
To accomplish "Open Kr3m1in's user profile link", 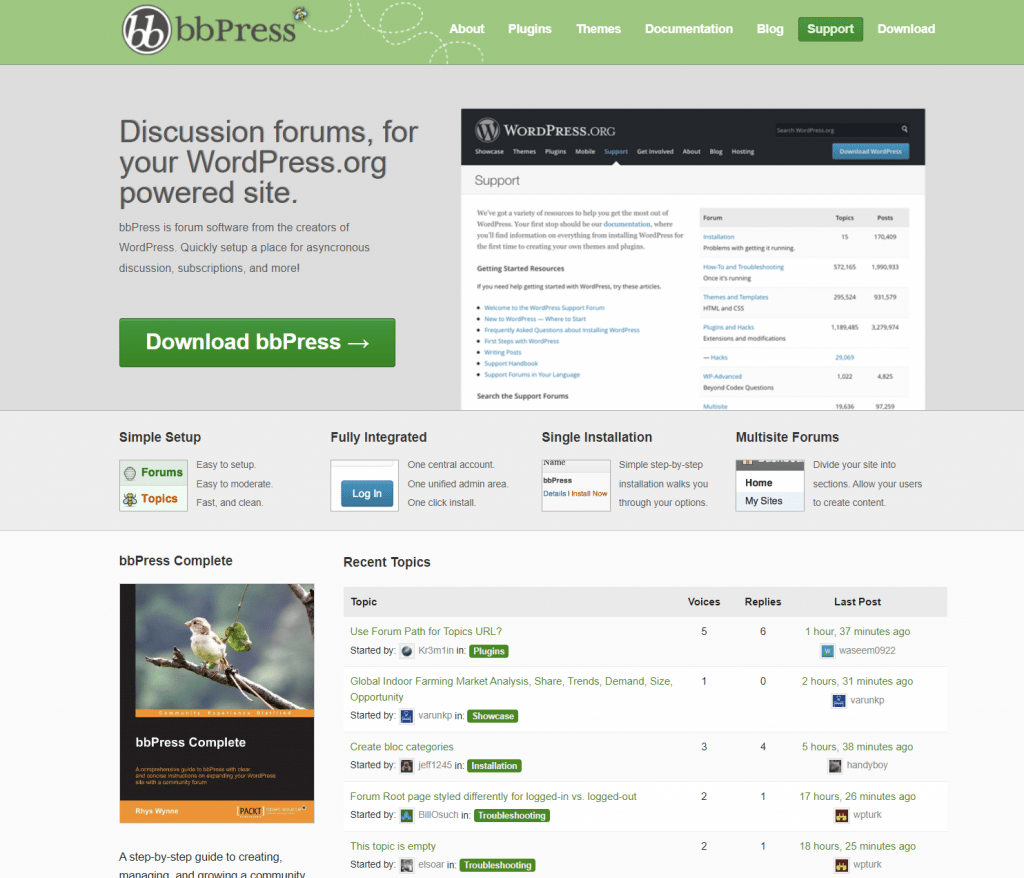I will click(436, 651).
